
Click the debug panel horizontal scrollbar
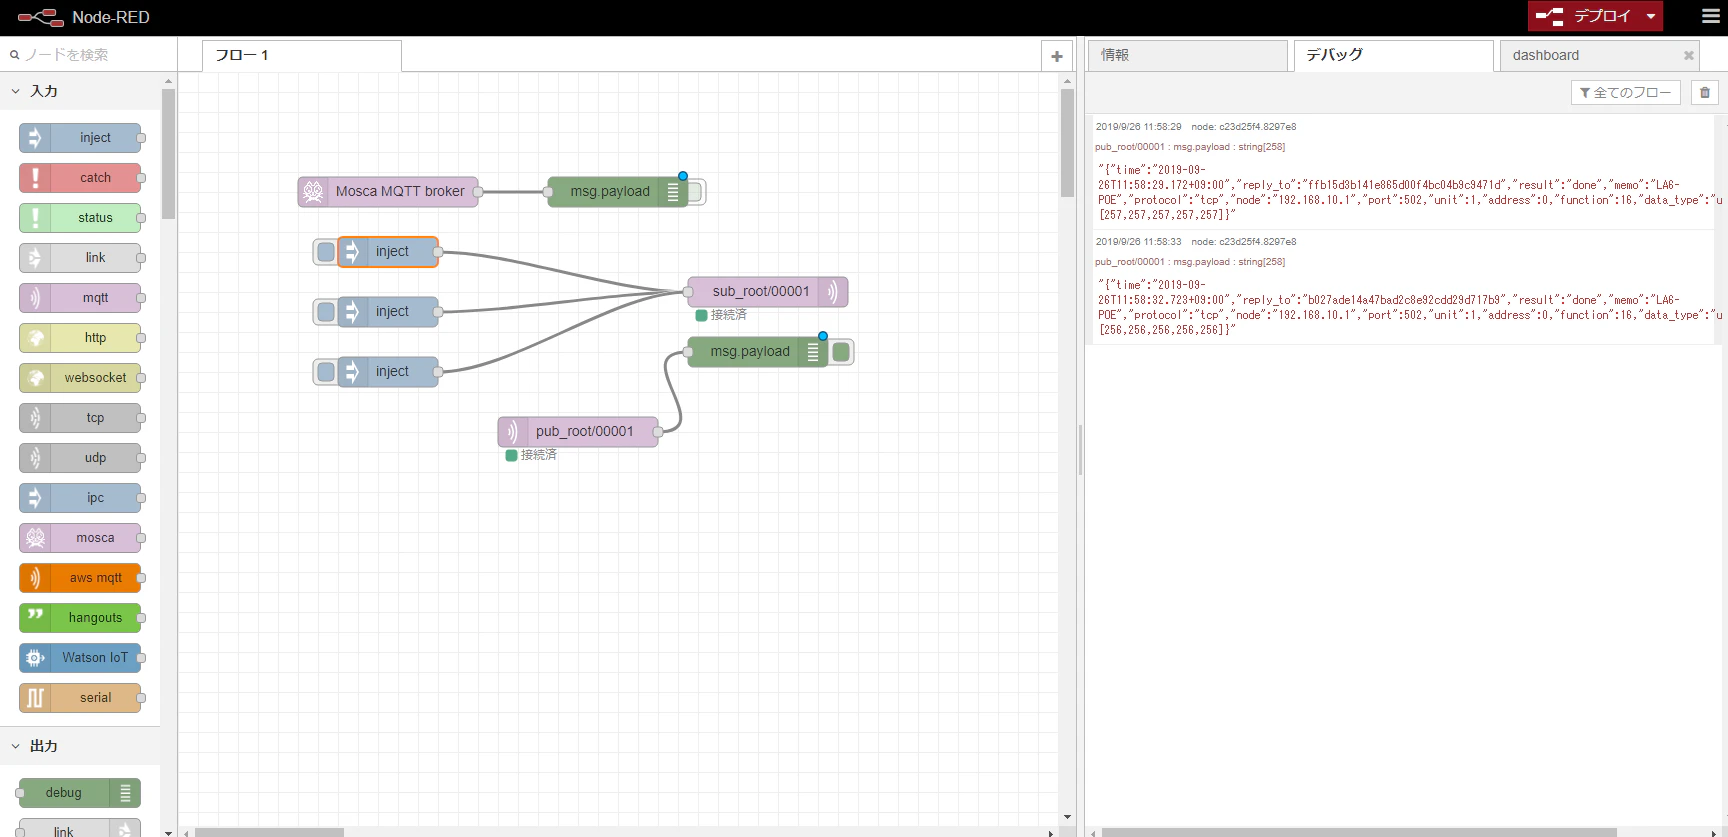click(x=1359, y=832)
